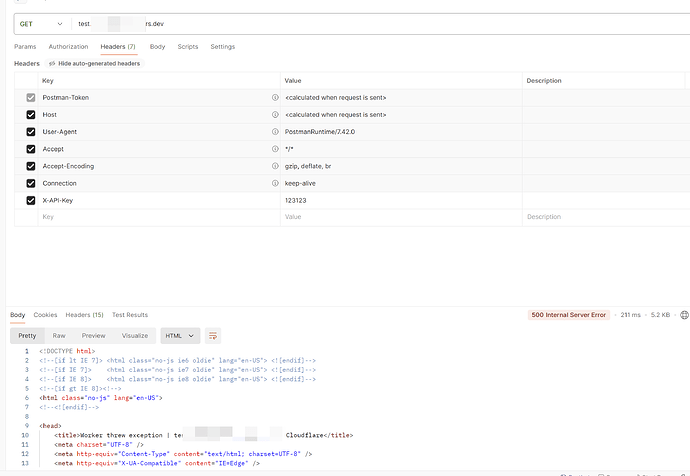Switch to the Visualize response view
Screen dimensions: 690x476
135,336
